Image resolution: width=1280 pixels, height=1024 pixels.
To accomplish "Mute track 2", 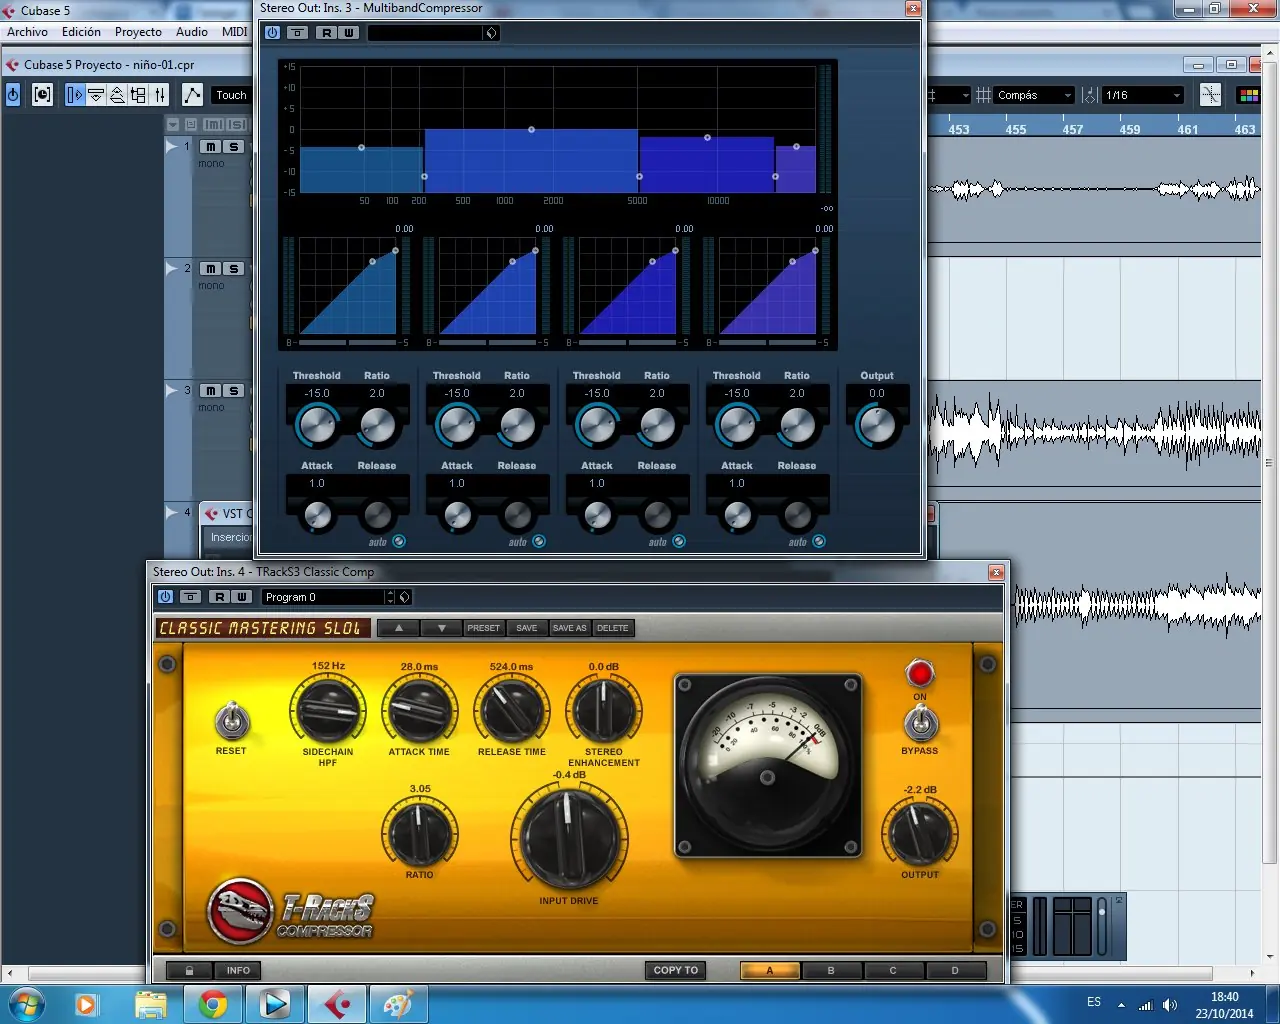I will click(212, 269).
